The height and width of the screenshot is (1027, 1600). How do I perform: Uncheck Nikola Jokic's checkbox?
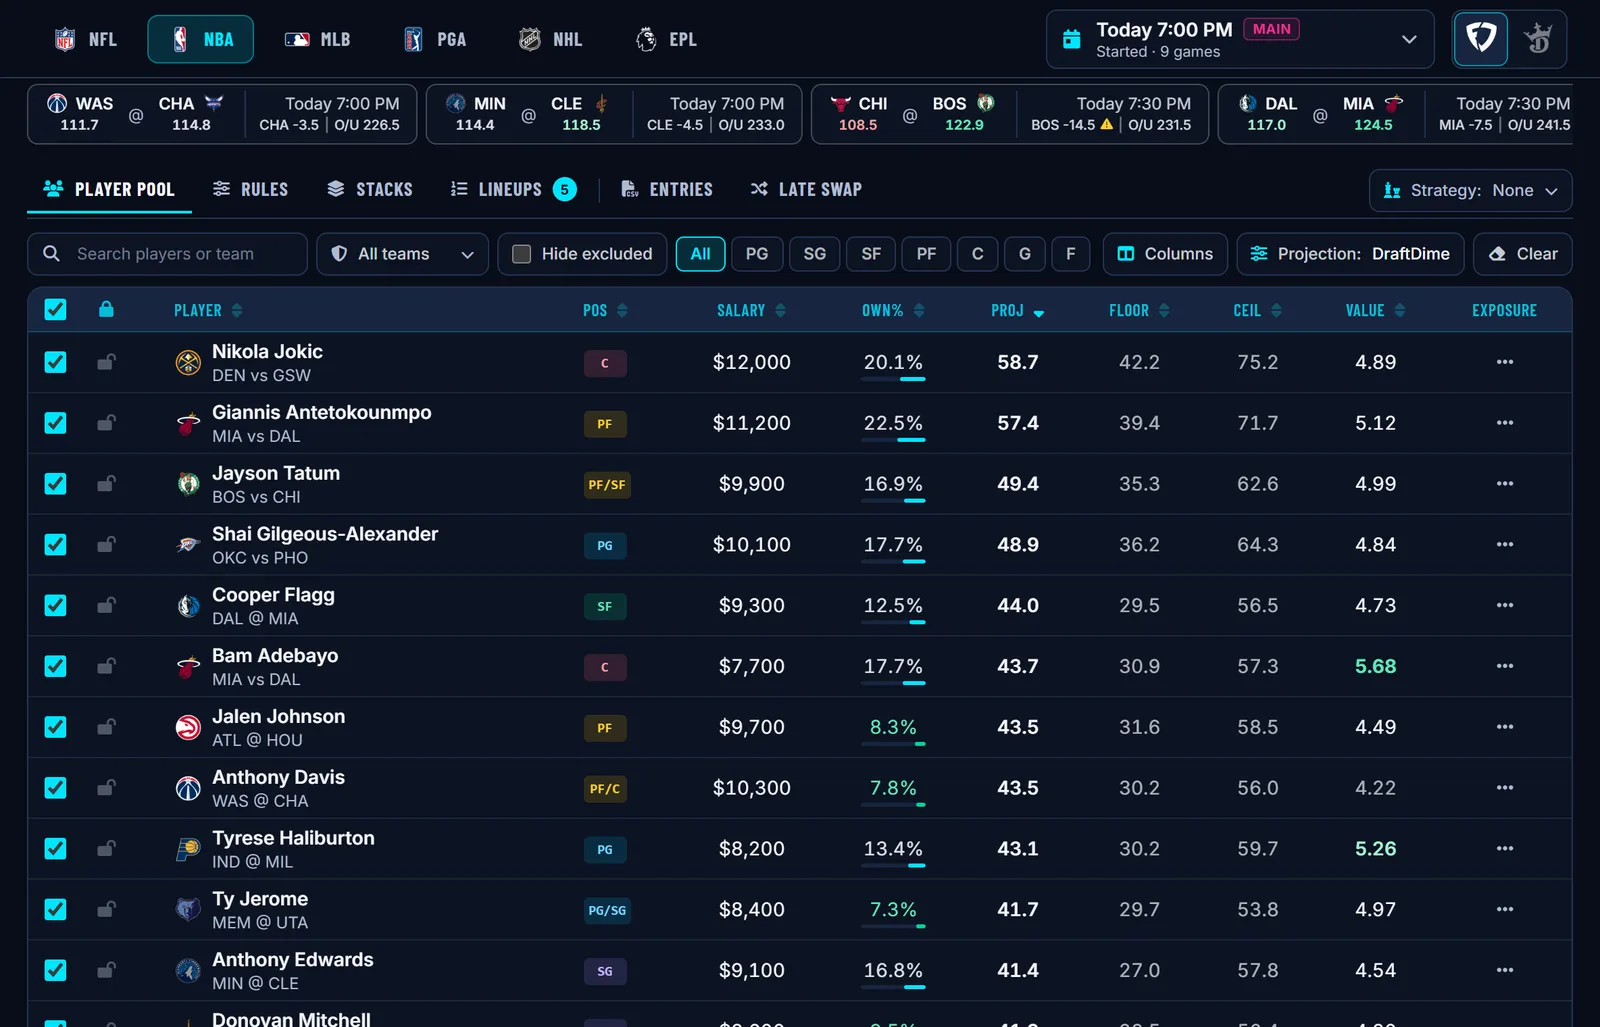[56, 362]
